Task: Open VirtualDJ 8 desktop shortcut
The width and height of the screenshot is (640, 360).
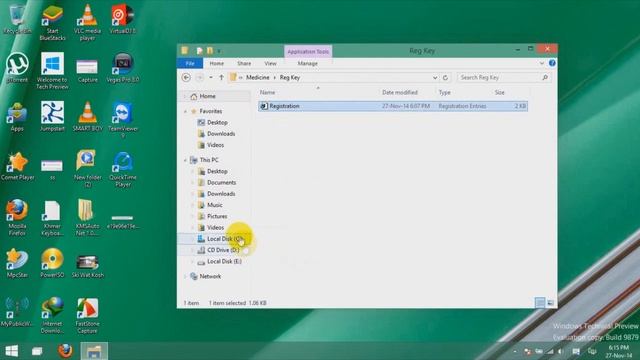Action: 122,19
